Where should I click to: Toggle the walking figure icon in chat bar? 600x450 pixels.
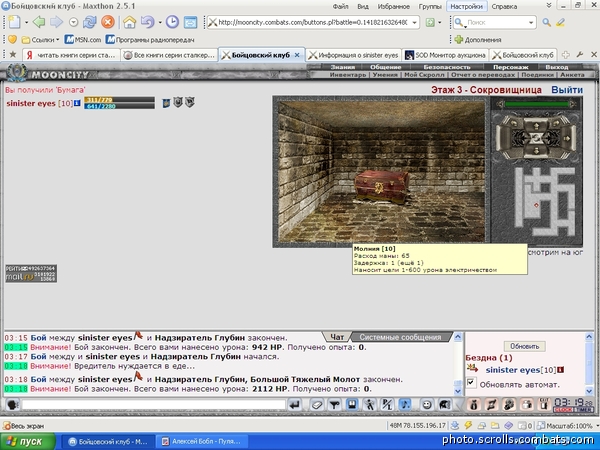click(x=369, y=405)
